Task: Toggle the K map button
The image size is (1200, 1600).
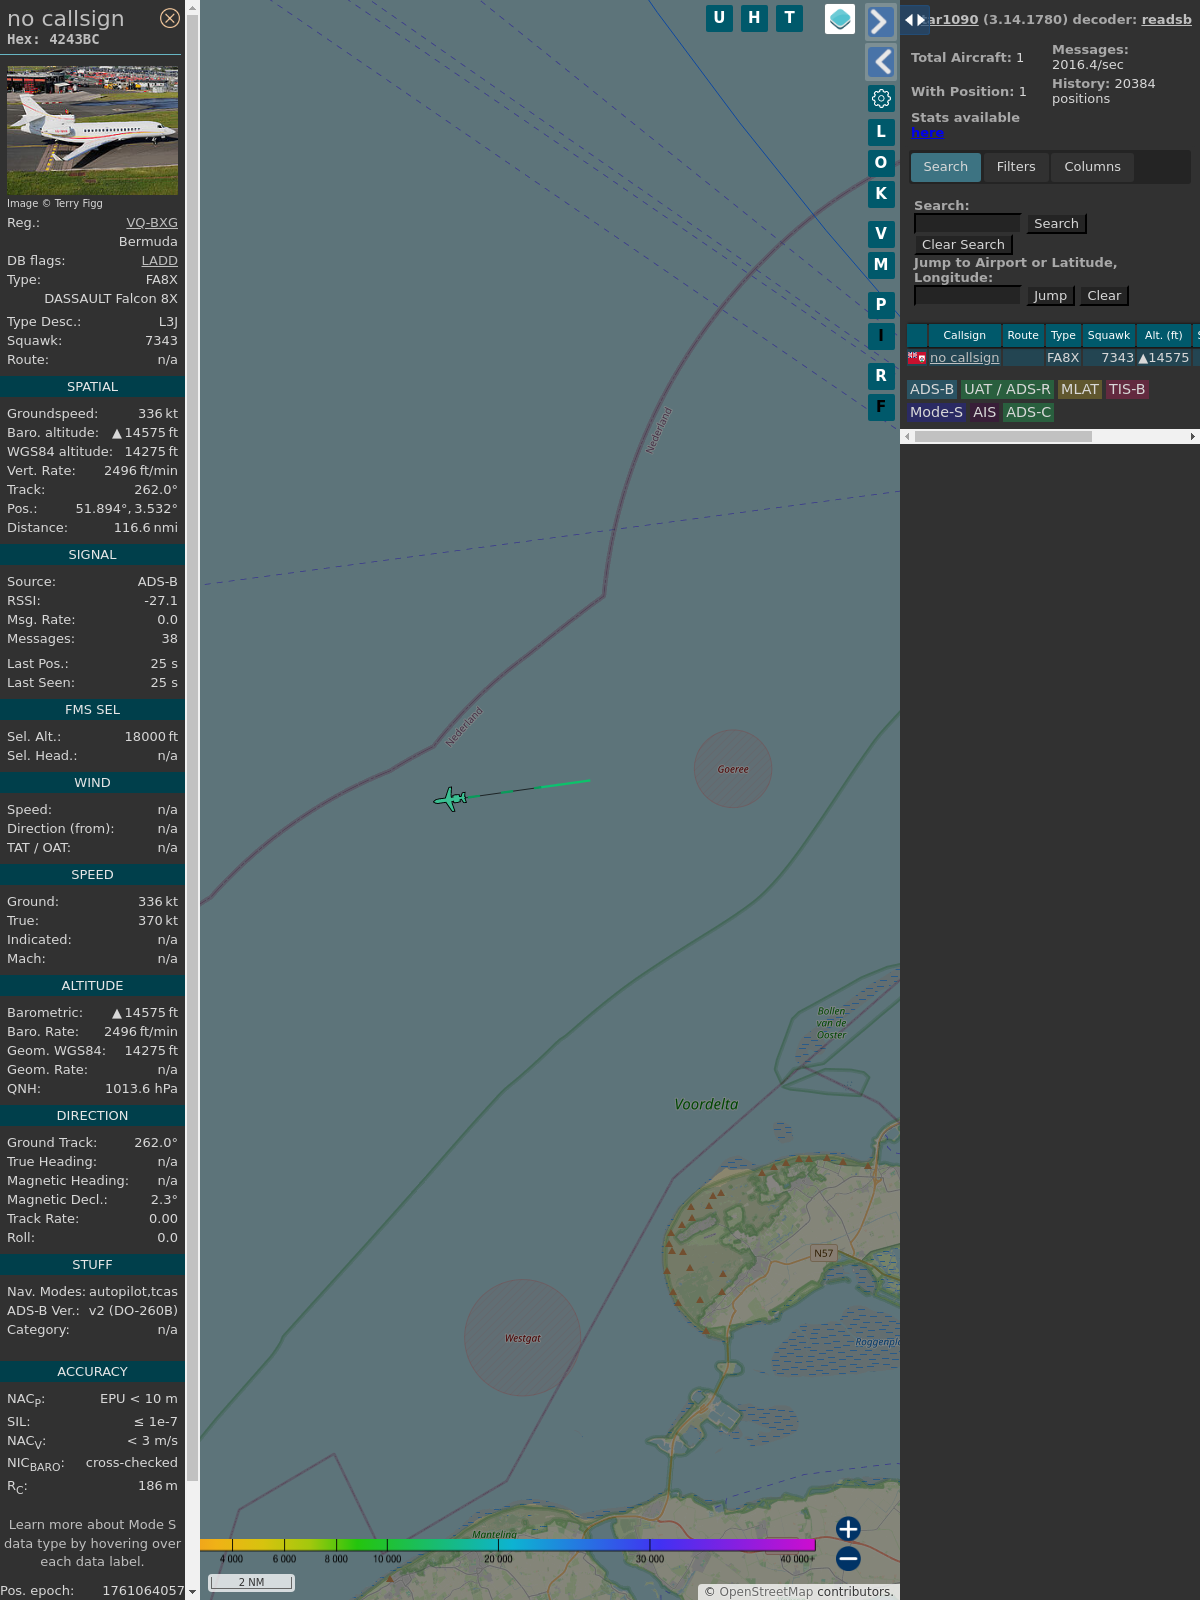Action: click(881, 194)
